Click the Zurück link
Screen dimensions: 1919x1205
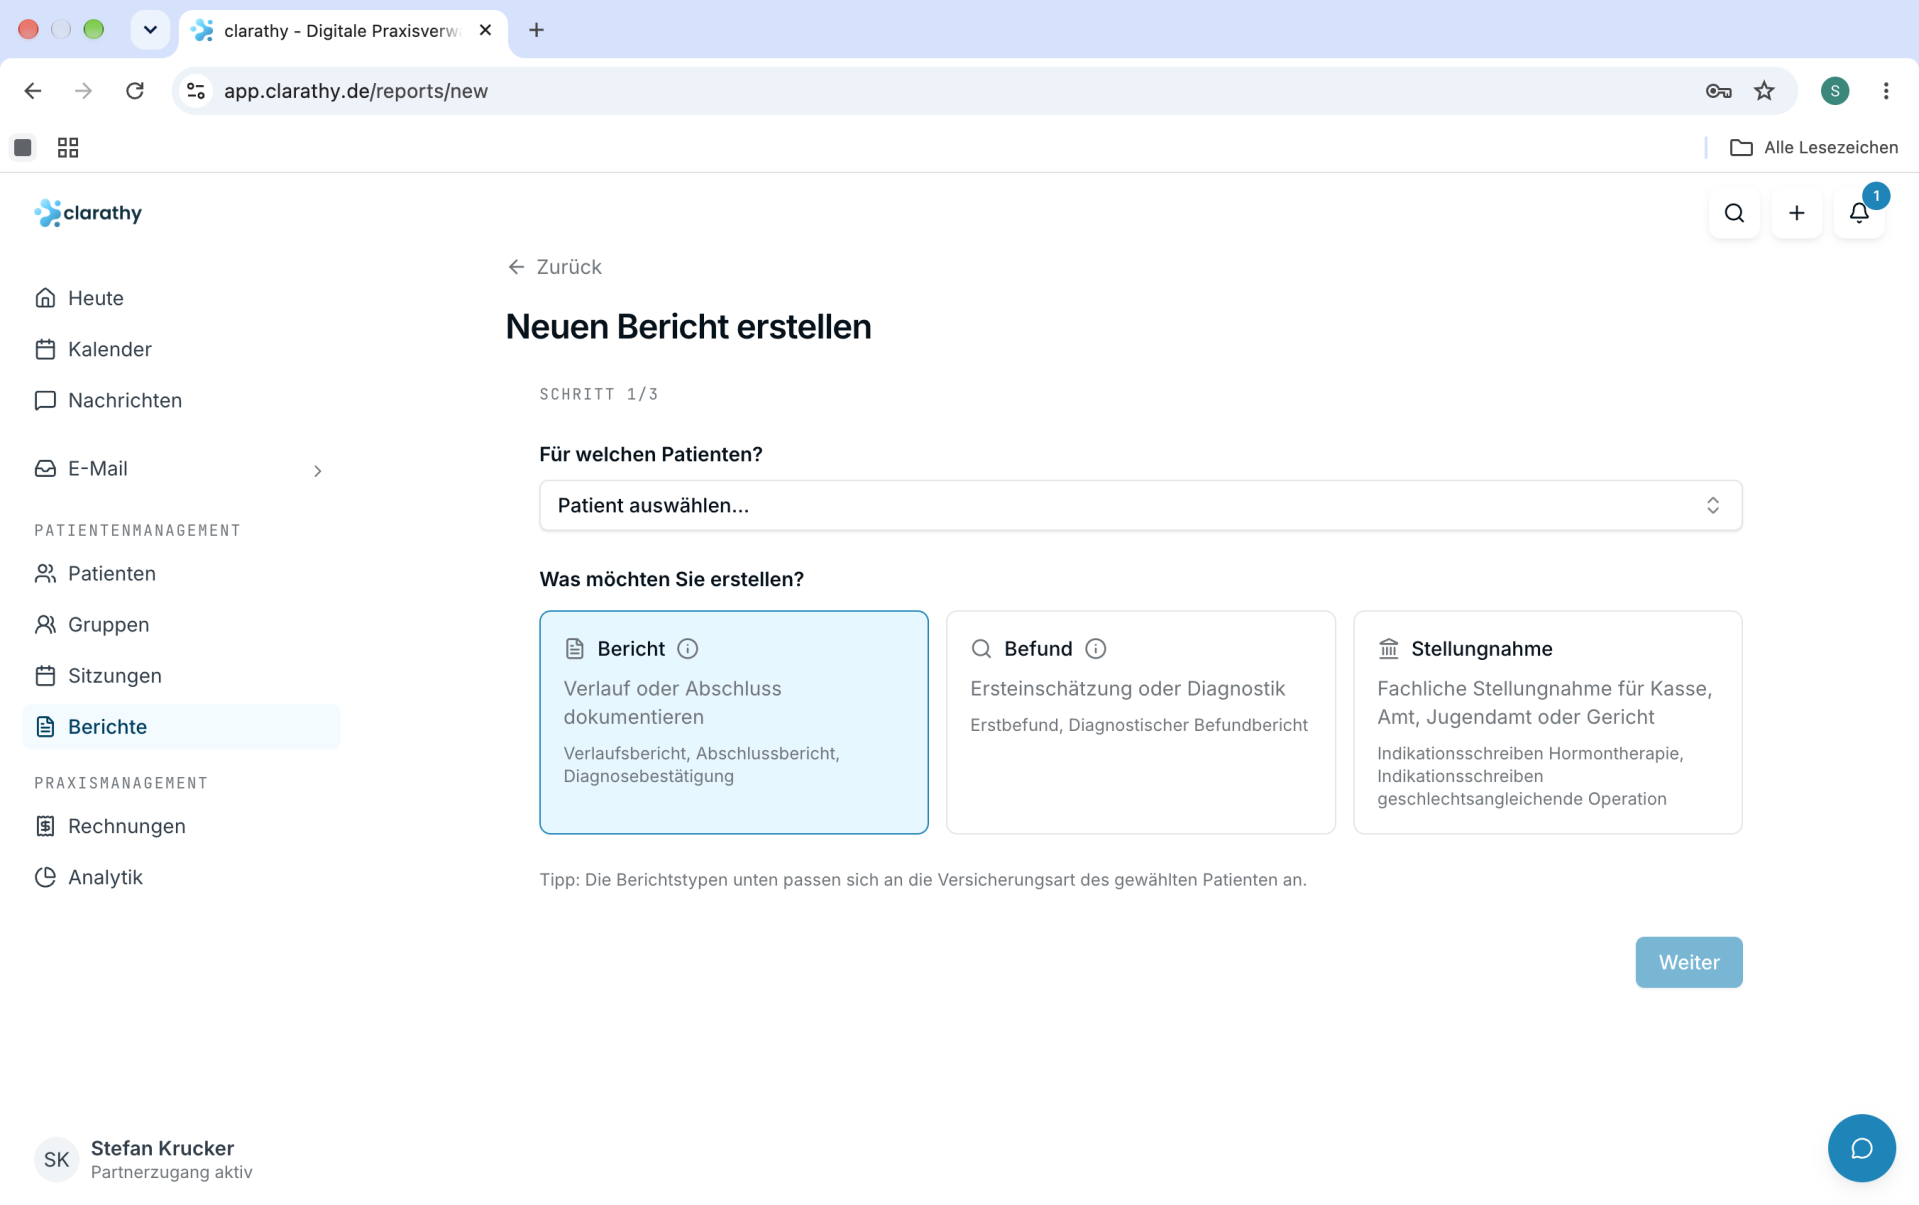(555, 267)
